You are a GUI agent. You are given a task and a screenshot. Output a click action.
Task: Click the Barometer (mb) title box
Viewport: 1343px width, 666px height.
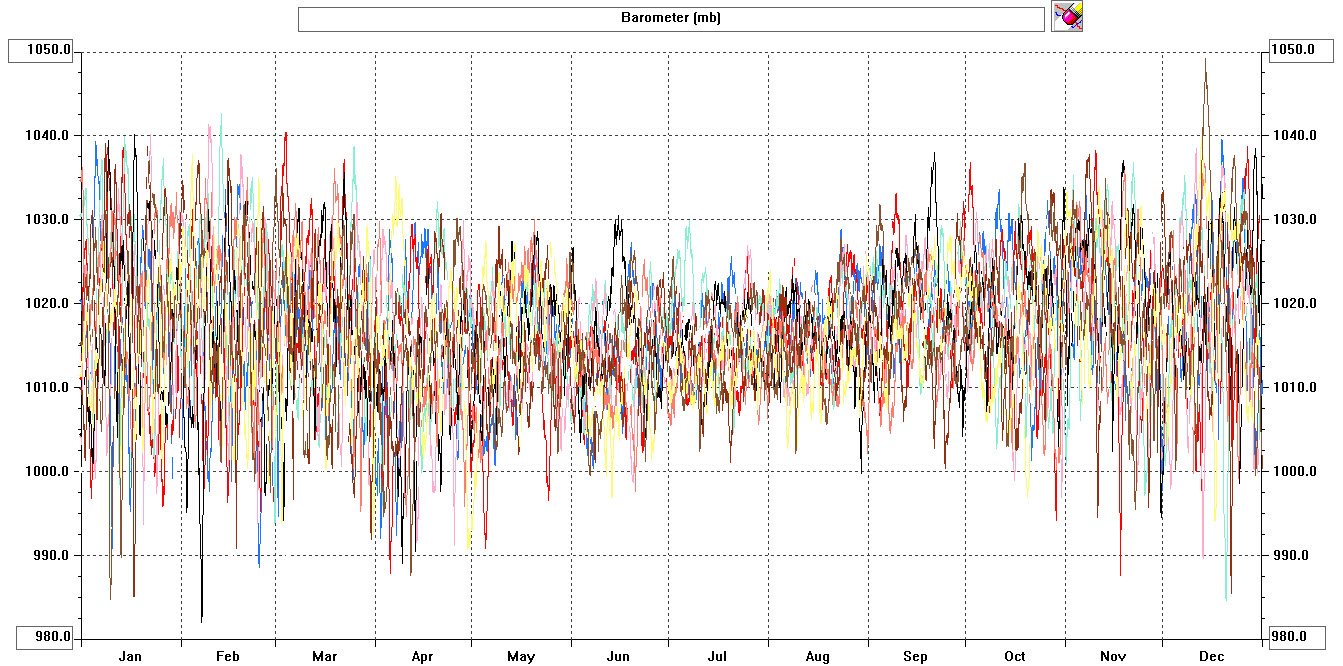pyautogui.click(x=670, y=18)
